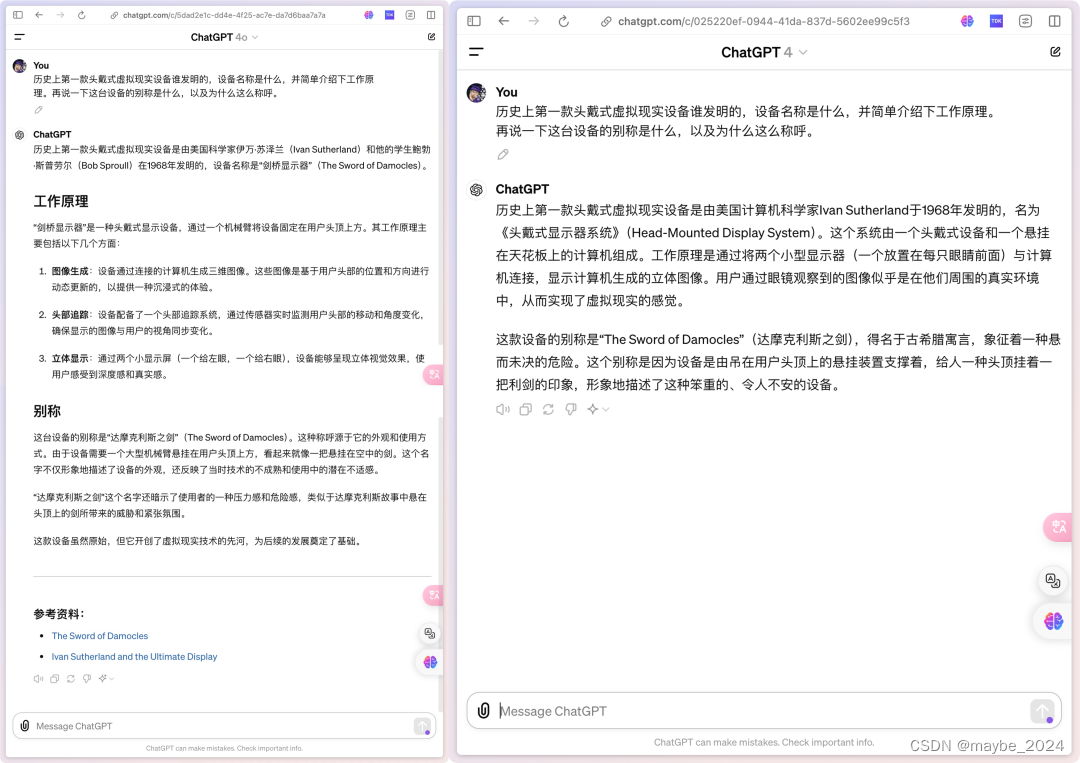
Task: Toggle sidebar panel in right browser window
Action: pyautogui.click(x=474, y=21)
